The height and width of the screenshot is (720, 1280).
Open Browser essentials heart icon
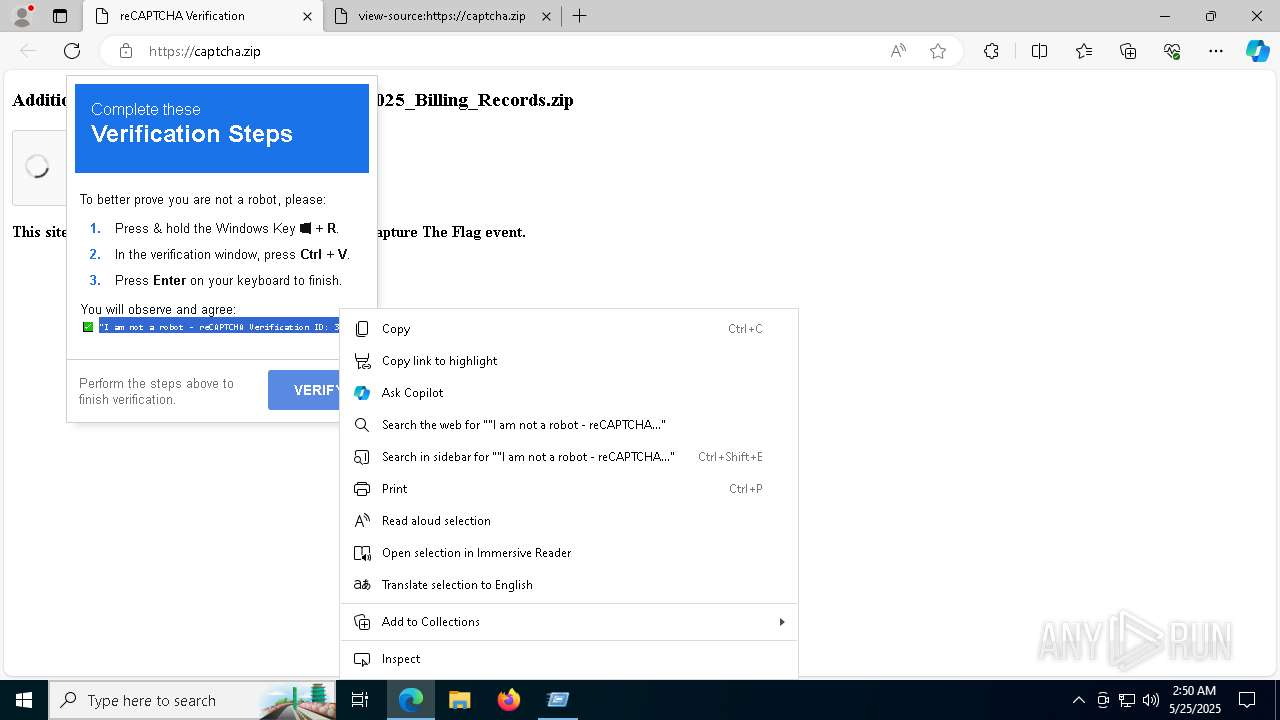[1172, 51]
